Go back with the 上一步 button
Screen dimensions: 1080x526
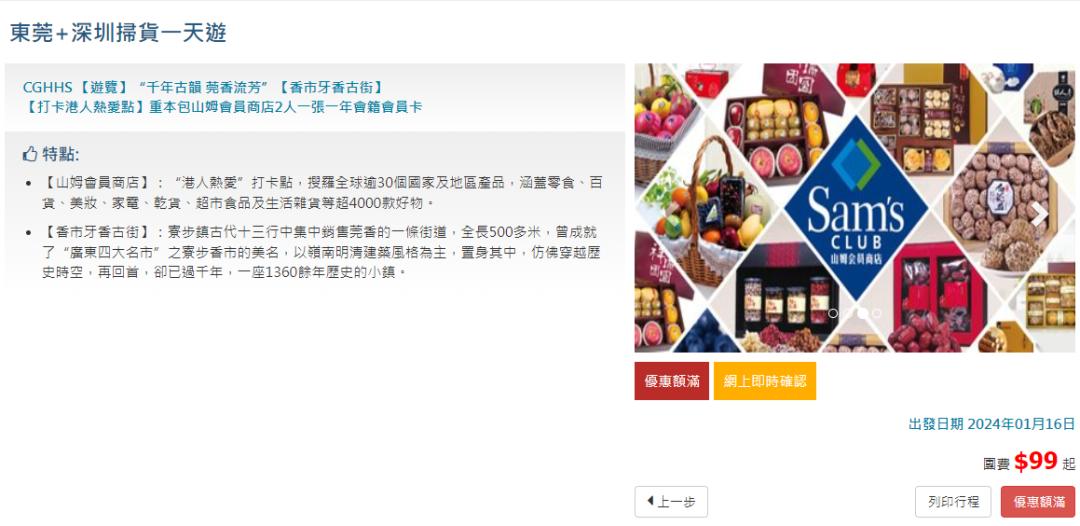pyautogui.click(x=671, y=502)
